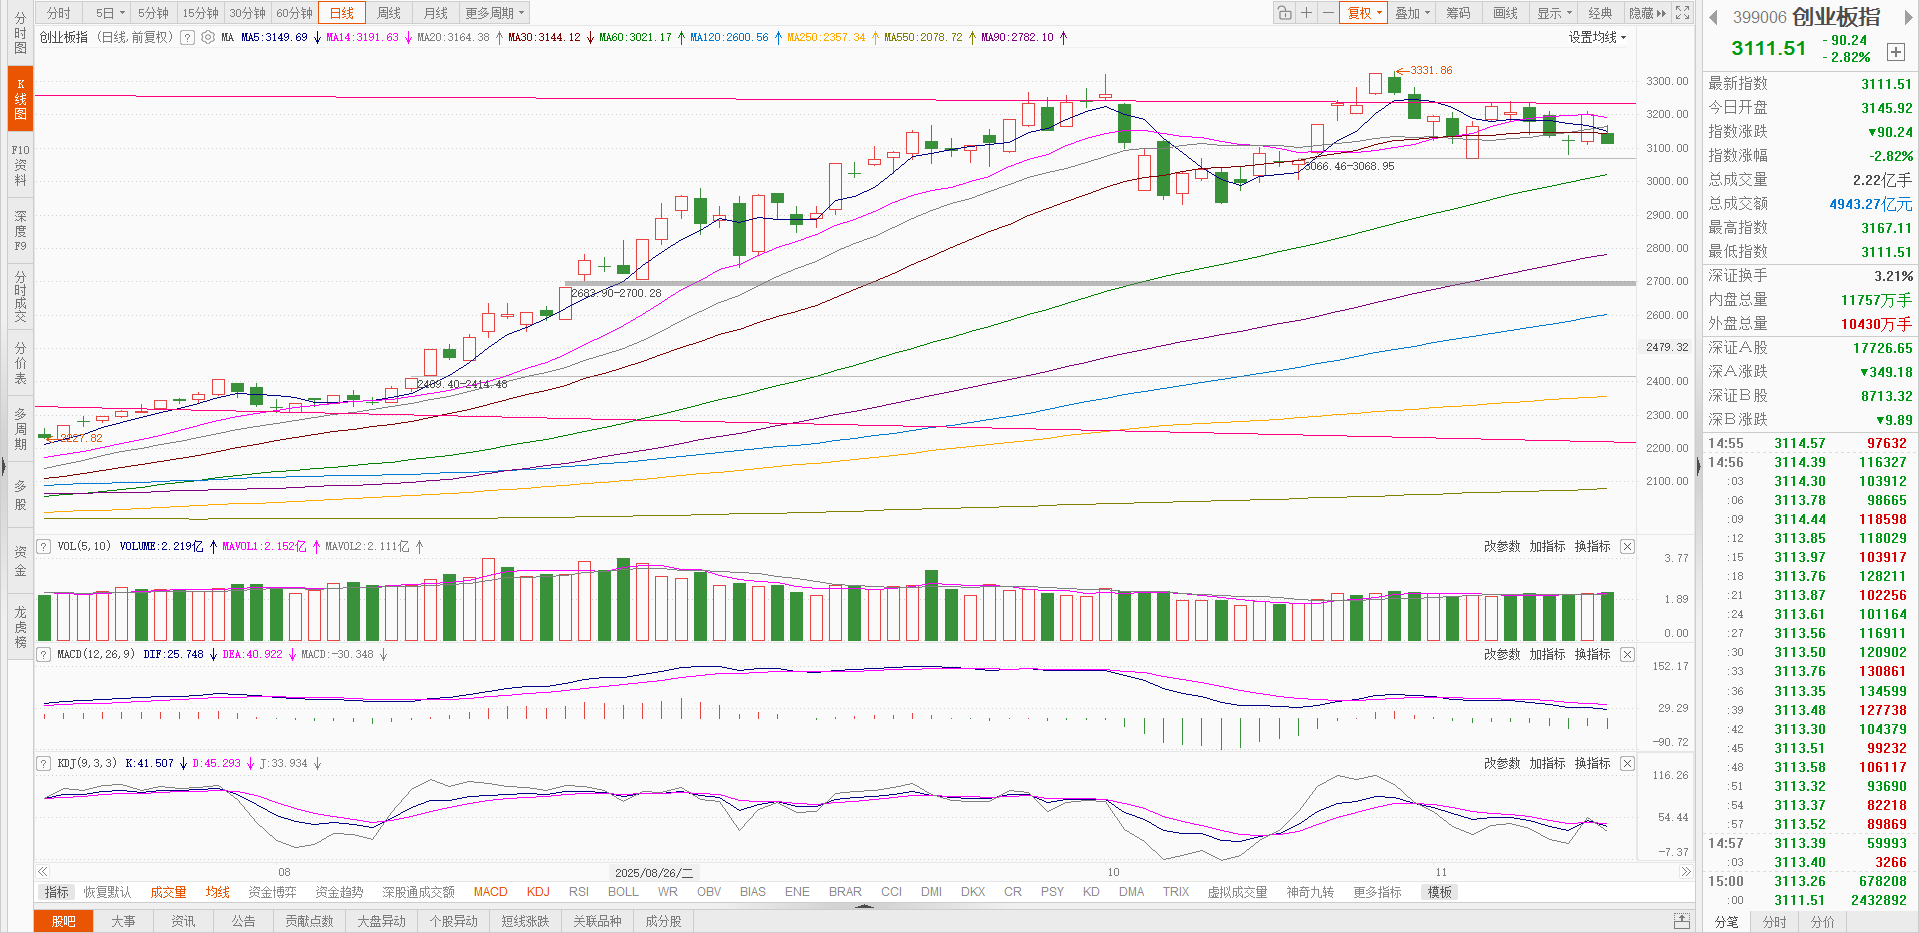Open the 资讯 bottom tab

pyautogui.click(x=183, y=921)
